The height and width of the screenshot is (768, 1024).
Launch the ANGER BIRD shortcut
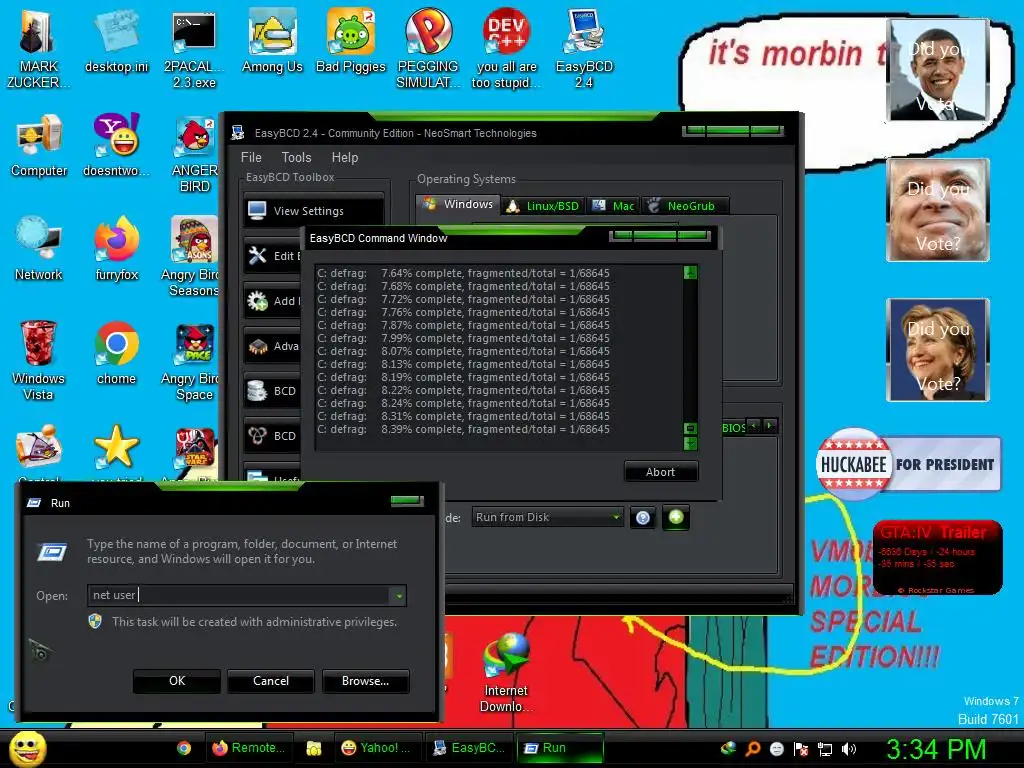[x=194, y=153]
